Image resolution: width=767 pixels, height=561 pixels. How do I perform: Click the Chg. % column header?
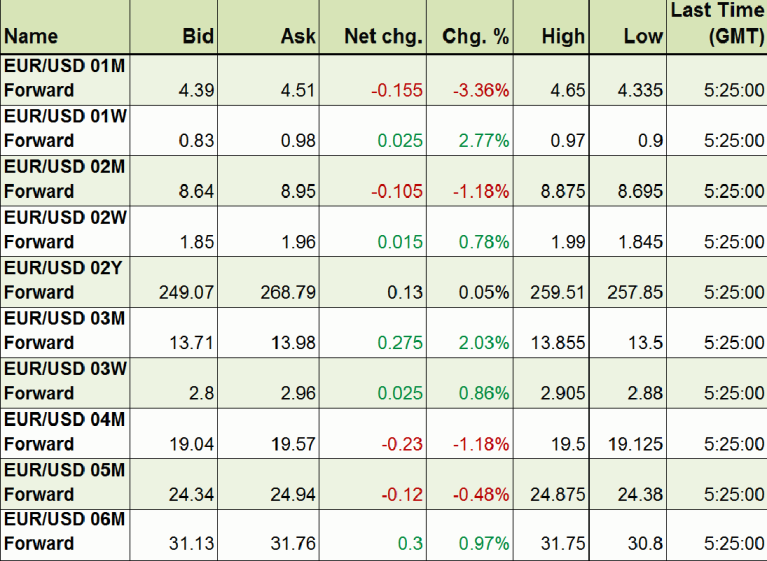tap(476, 37)
